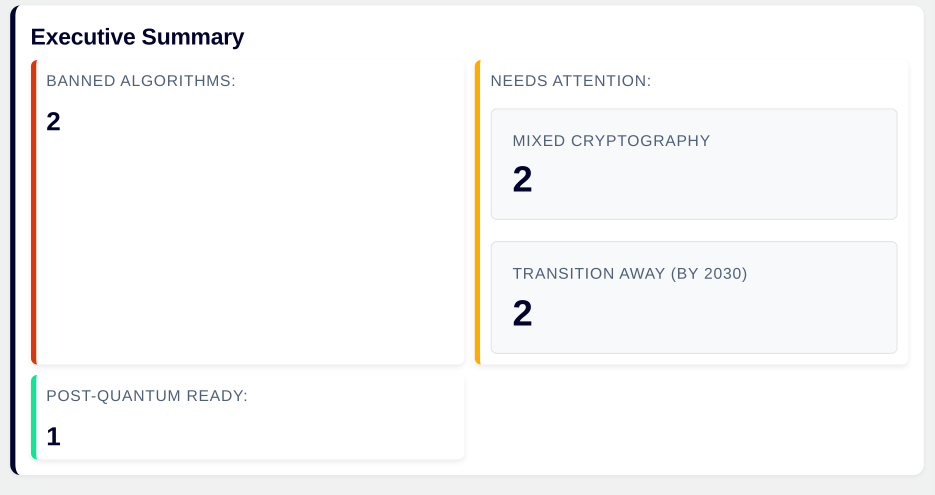
Task: Click the Executive Summary heading
Action: click(137, 37)
